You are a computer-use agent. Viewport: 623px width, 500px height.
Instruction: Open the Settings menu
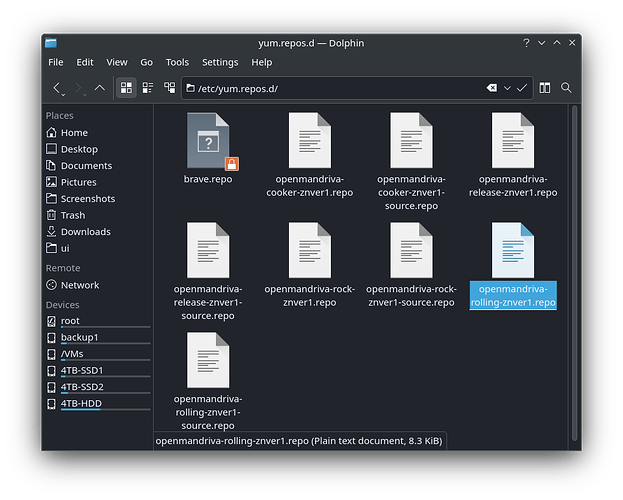point(220,62)
